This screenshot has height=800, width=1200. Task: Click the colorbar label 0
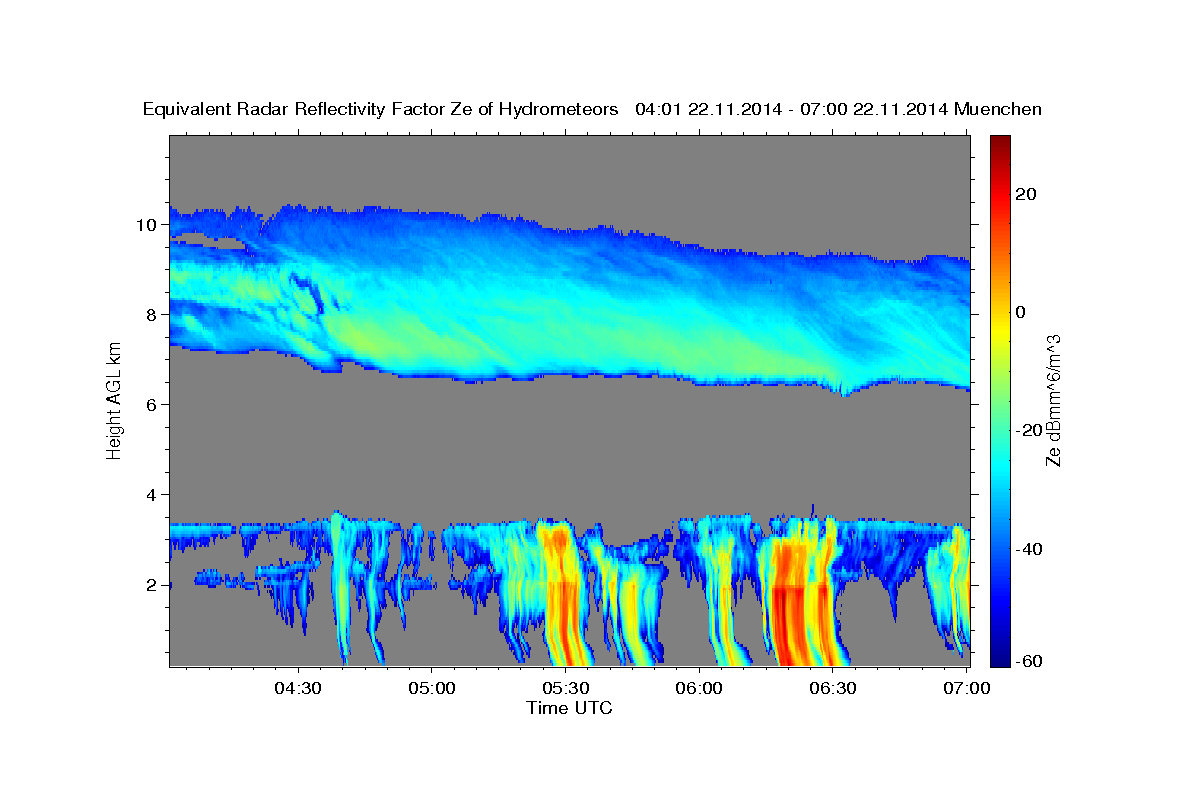tap(1021, 312)
